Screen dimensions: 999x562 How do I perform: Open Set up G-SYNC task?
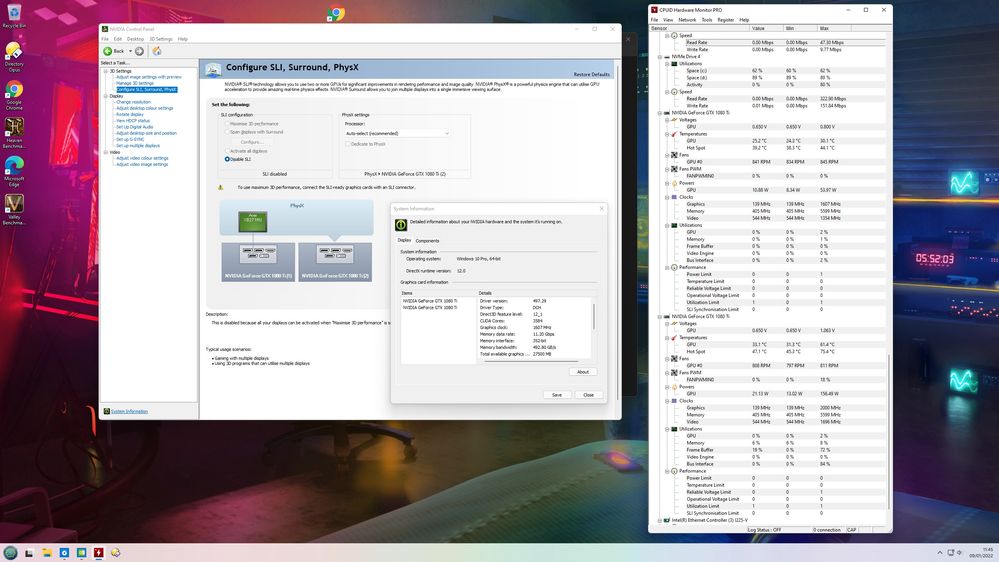[x=130, y=140]
